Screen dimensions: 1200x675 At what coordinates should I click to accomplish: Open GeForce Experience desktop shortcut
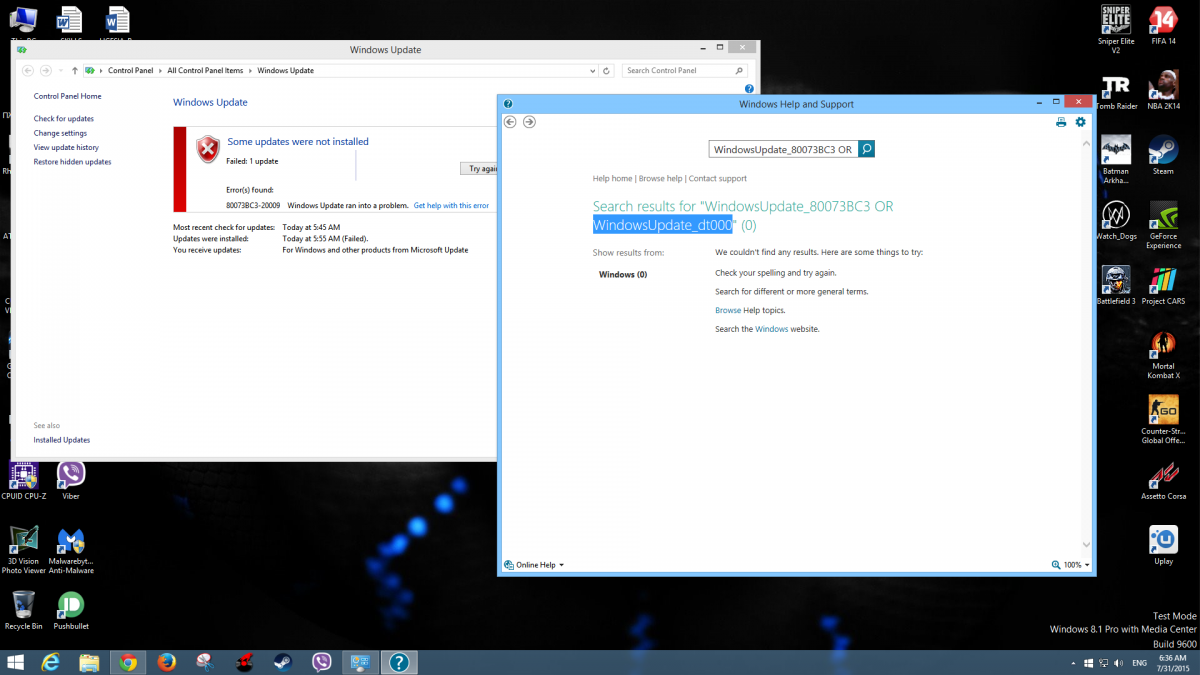point(1163,225)
